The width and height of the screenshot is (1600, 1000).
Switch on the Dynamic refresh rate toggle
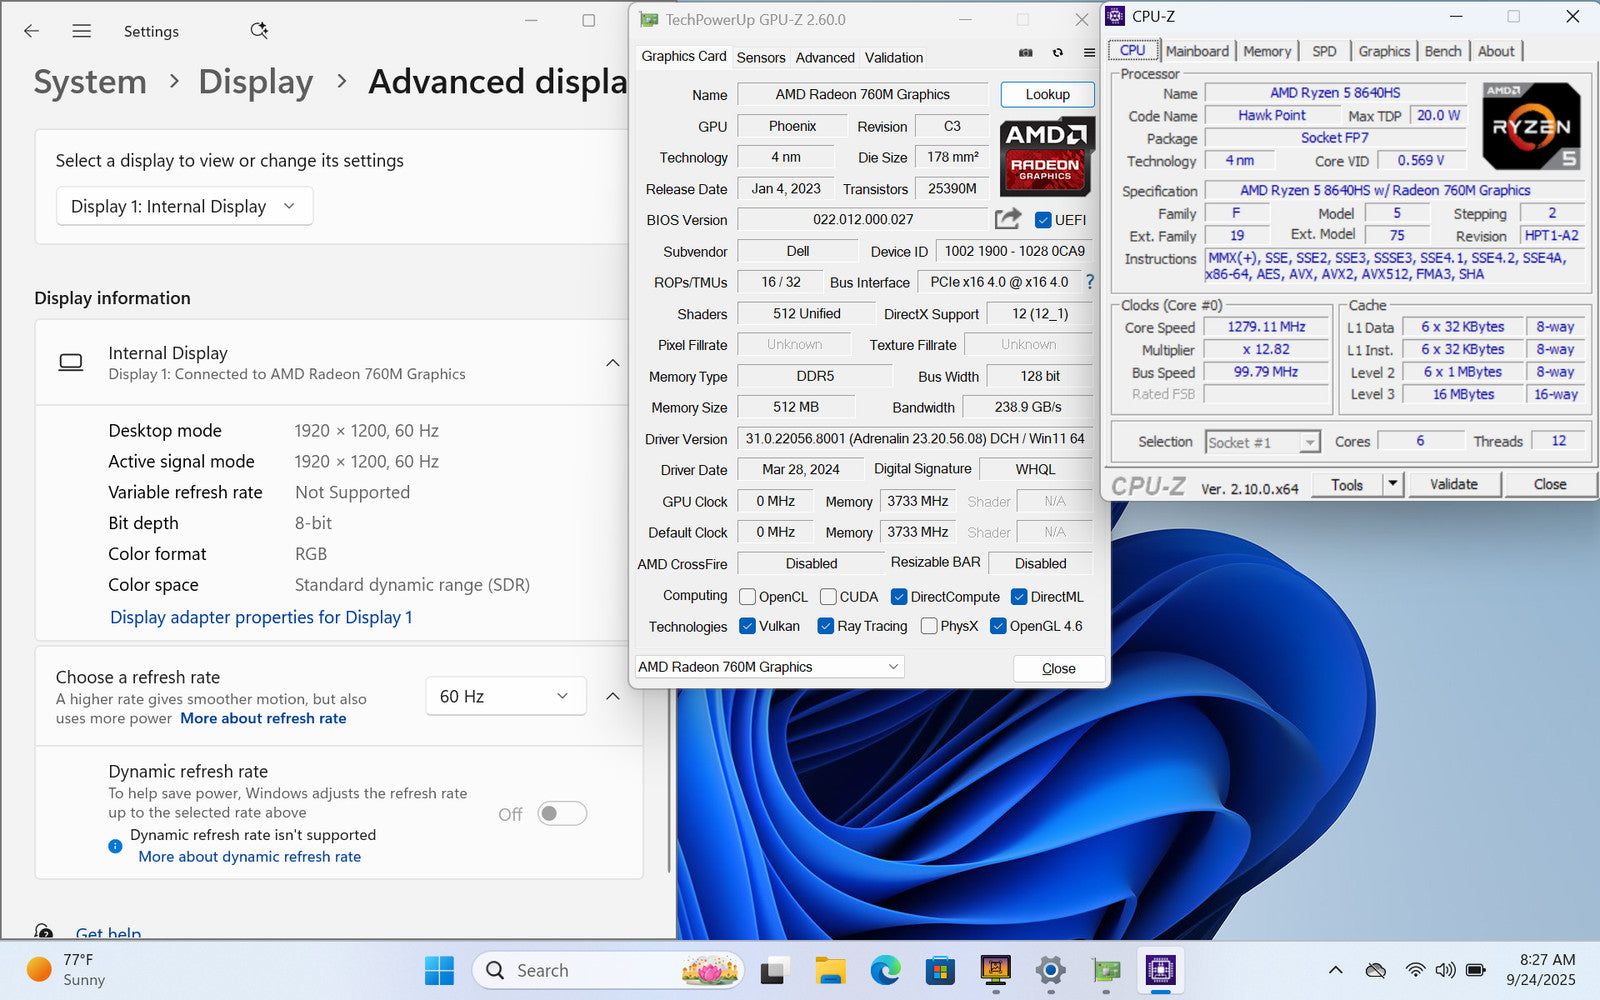[x=561, y=814]
